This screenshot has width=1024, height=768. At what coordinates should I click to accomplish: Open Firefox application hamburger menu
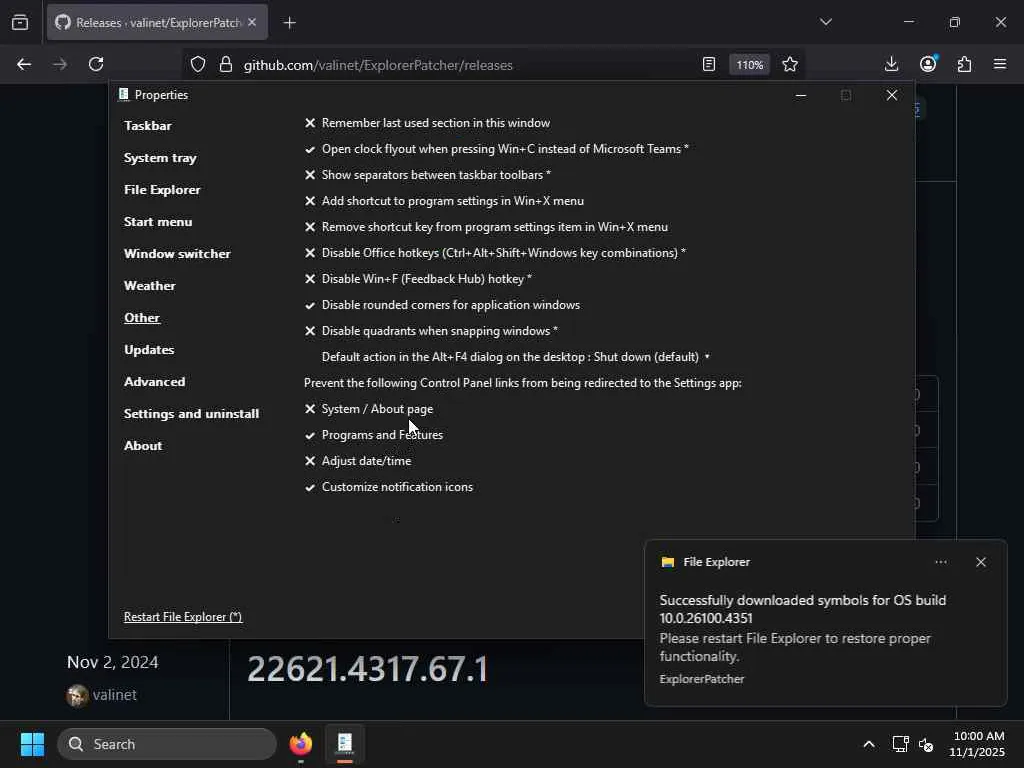(1000, 64)
